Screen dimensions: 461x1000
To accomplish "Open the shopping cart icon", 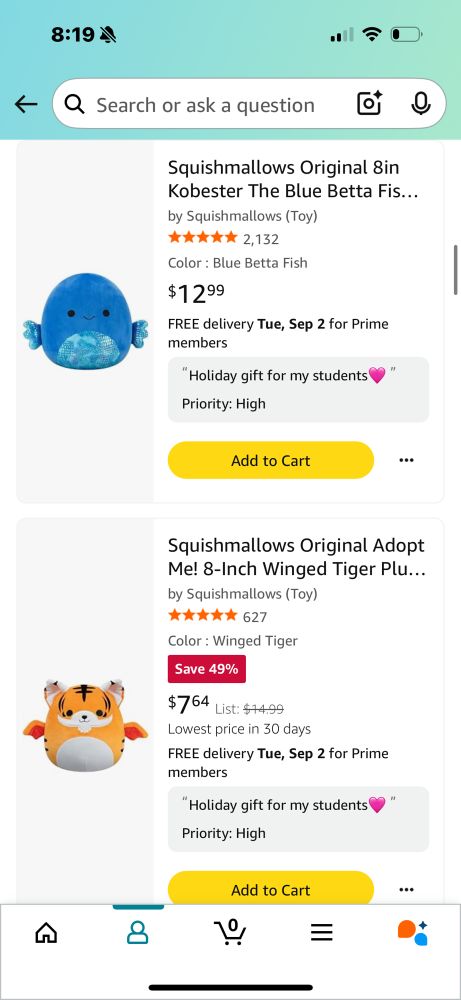I will click(x=230, y=932).
